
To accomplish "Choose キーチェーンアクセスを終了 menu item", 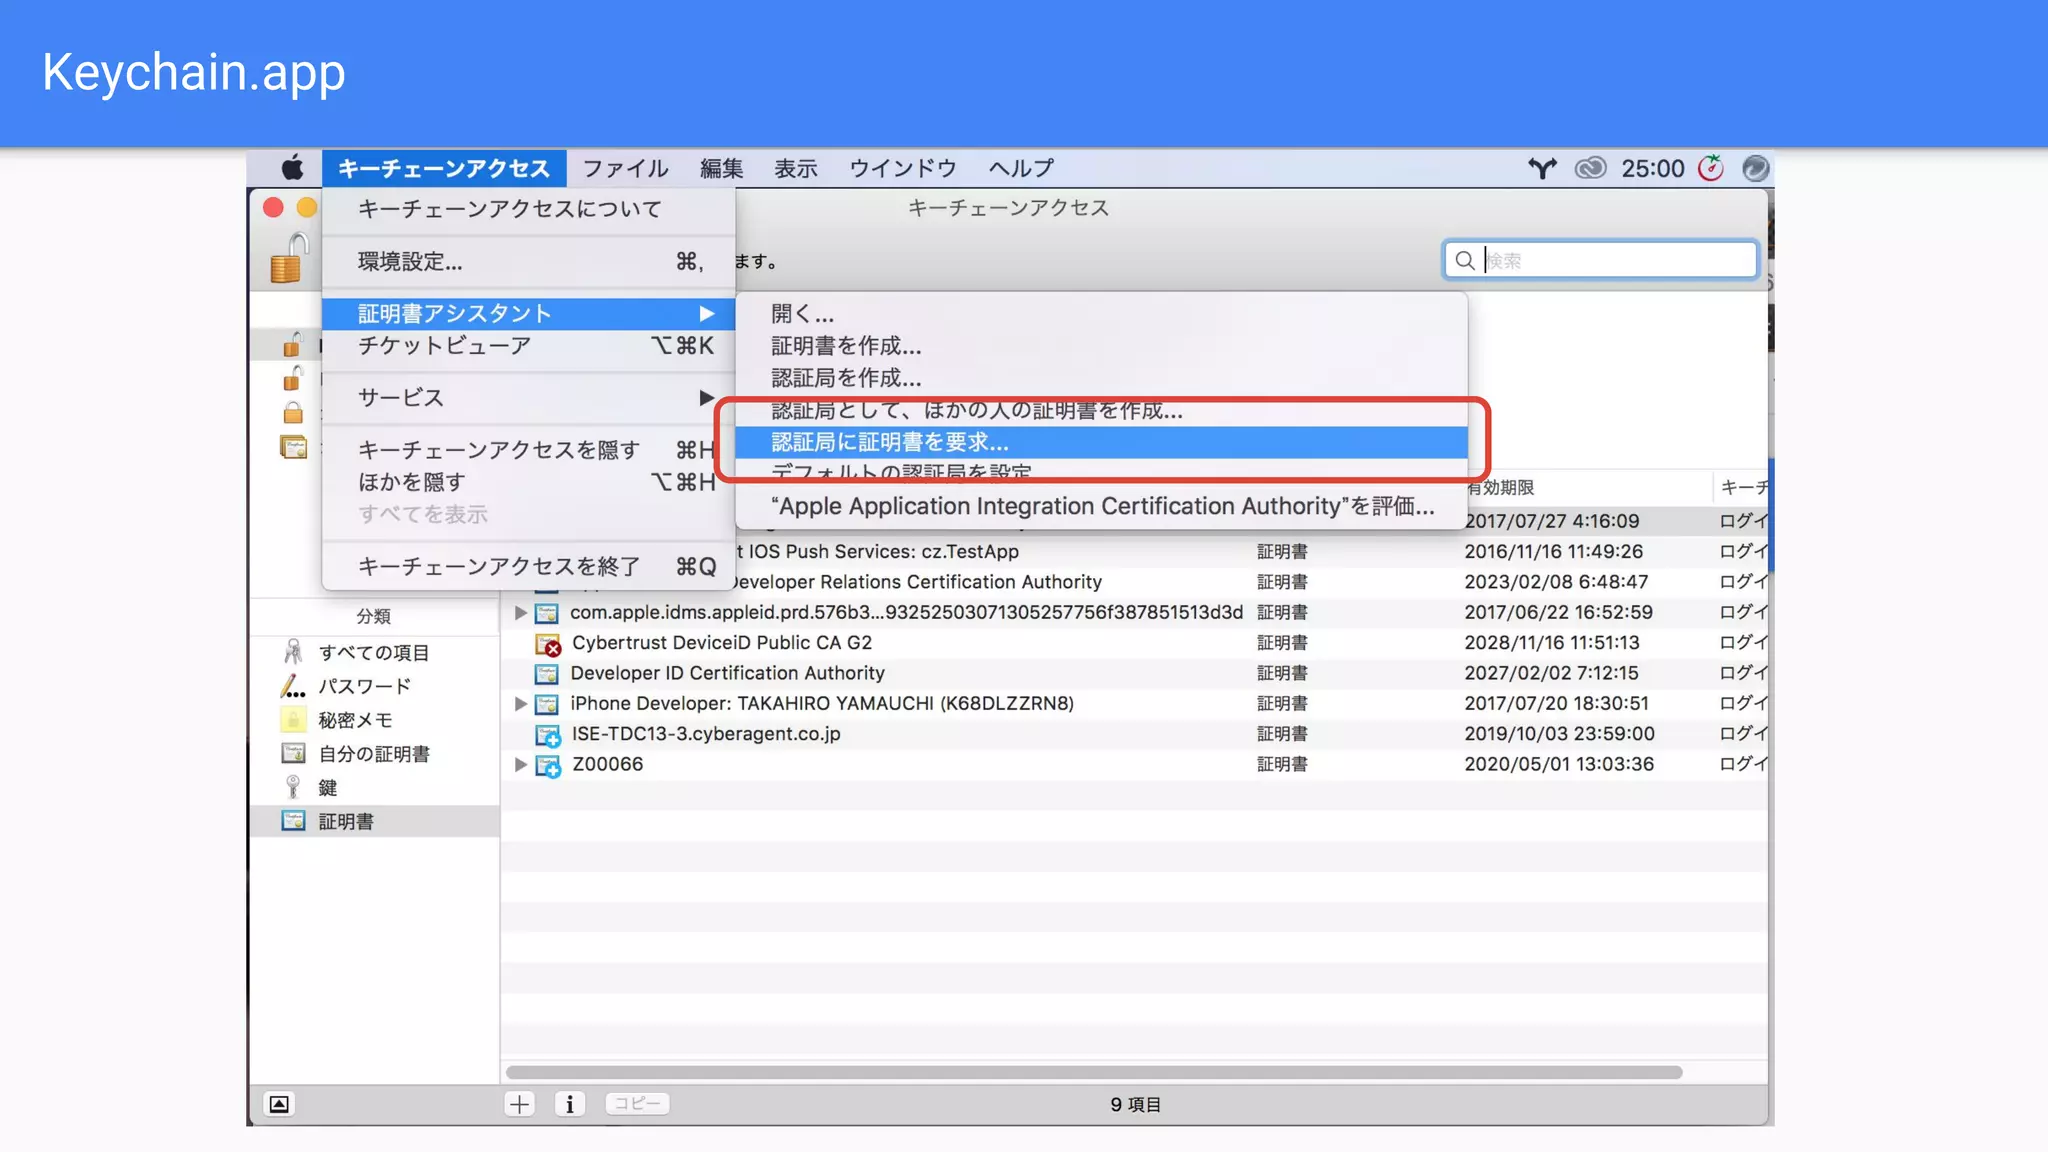I will tap(528, 567).
